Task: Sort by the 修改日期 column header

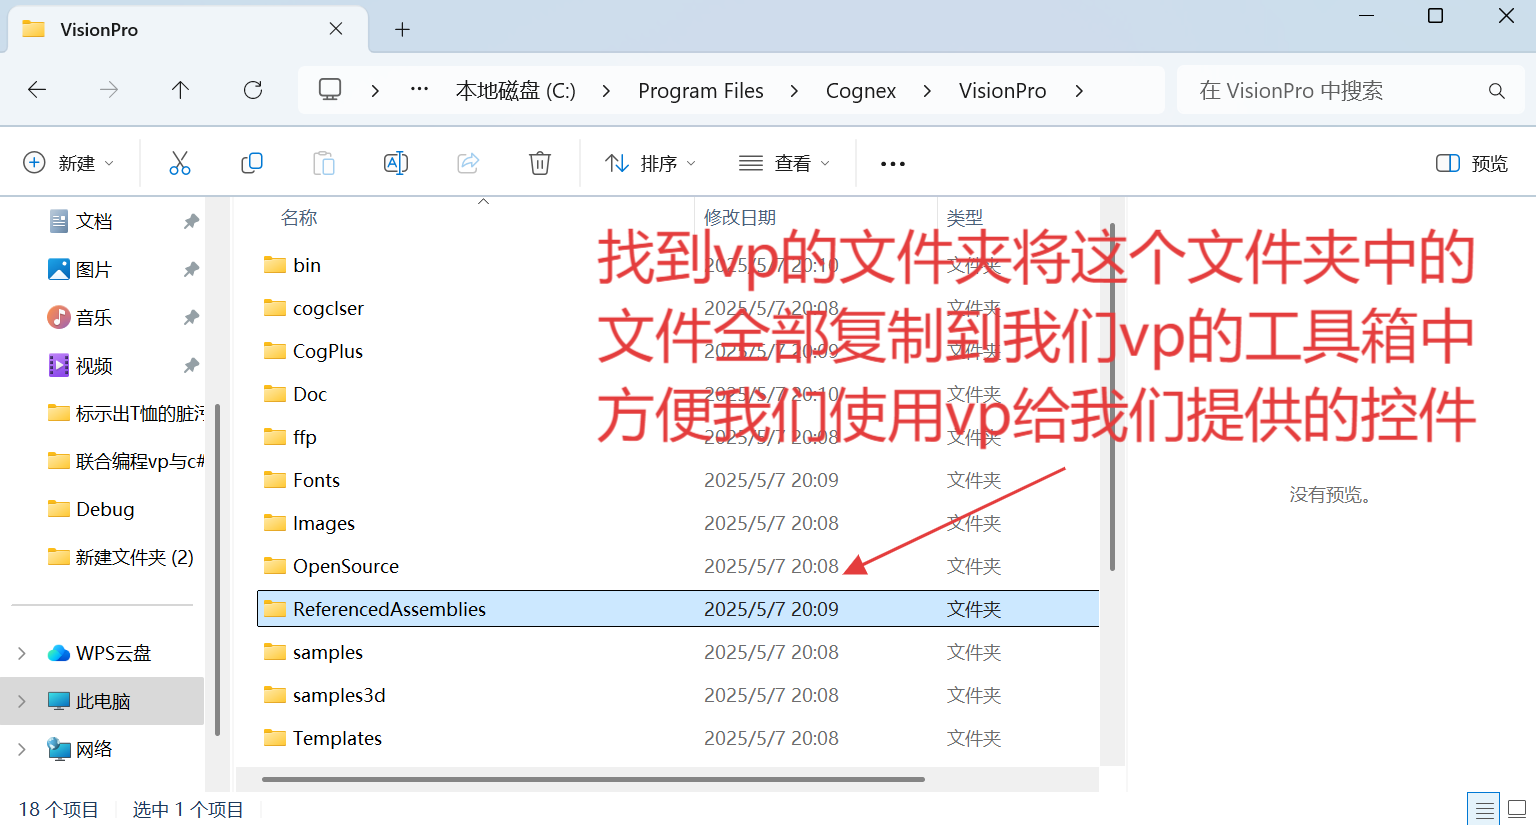Action: (740, 217)
